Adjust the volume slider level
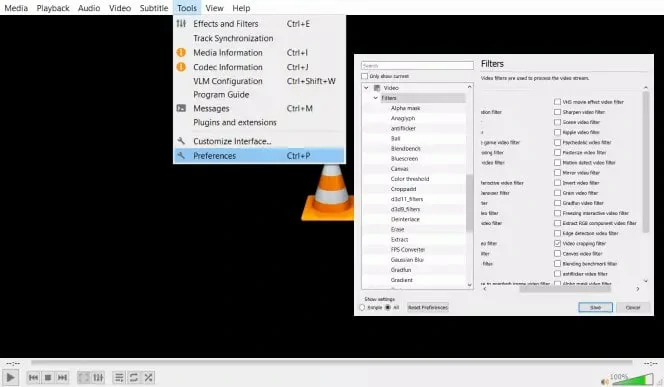Screen dimensions: 664x387 [633, 379]
